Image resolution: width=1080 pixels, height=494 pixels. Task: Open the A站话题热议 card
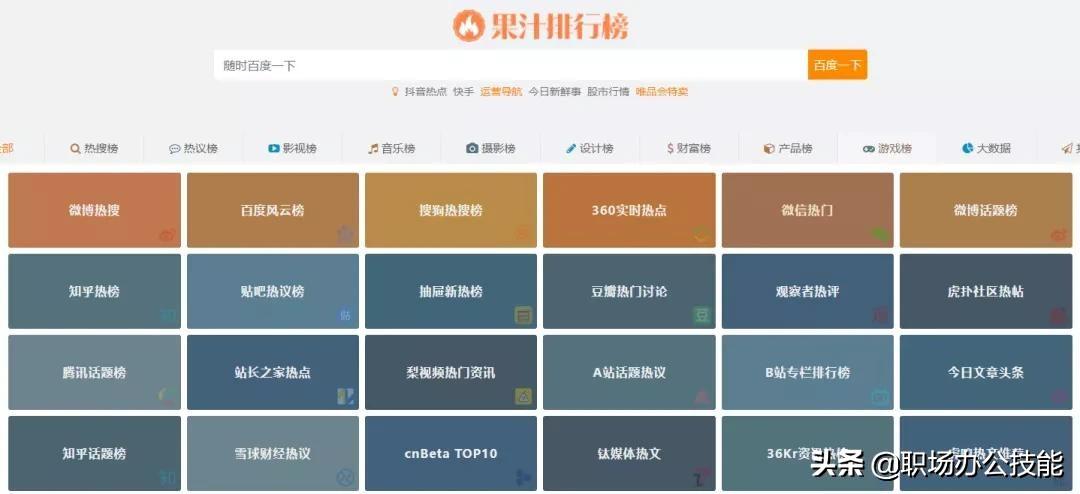point(629,372)
